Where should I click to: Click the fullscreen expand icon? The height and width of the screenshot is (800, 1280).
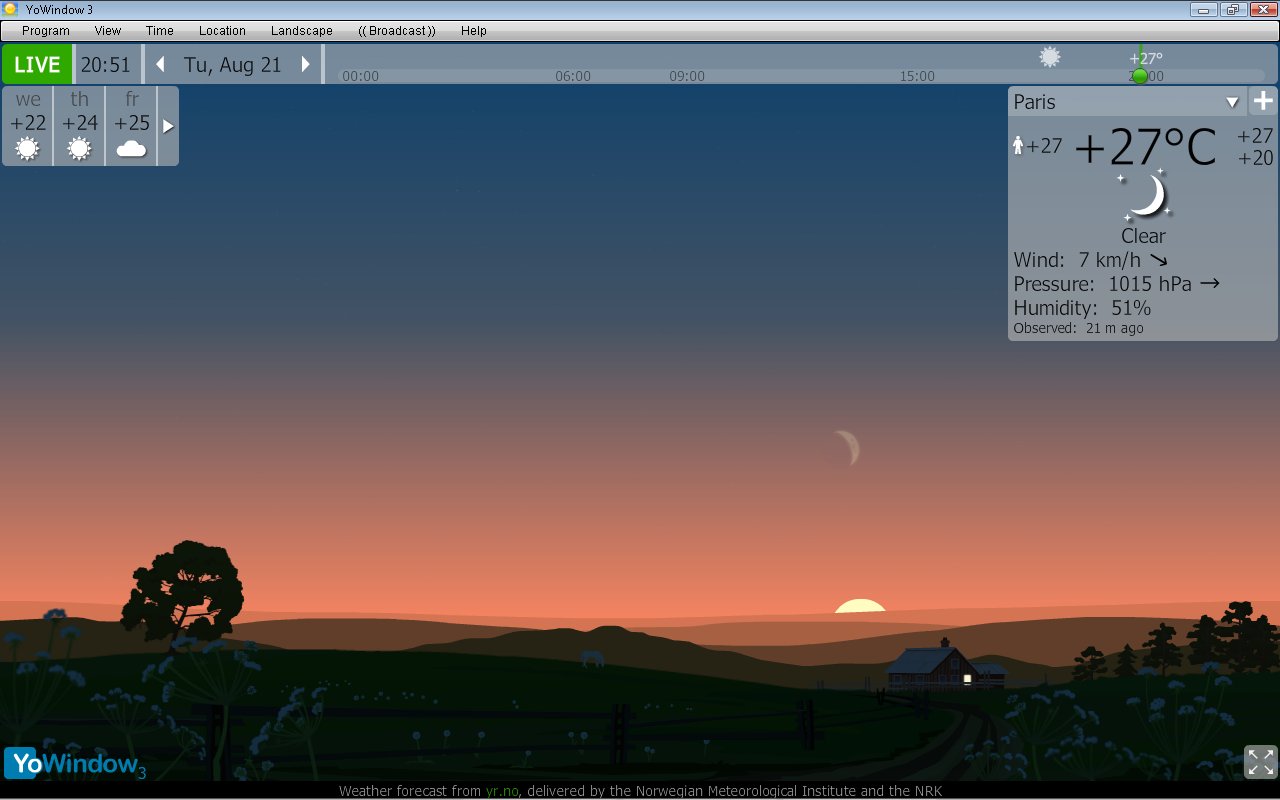(1260, 761)
